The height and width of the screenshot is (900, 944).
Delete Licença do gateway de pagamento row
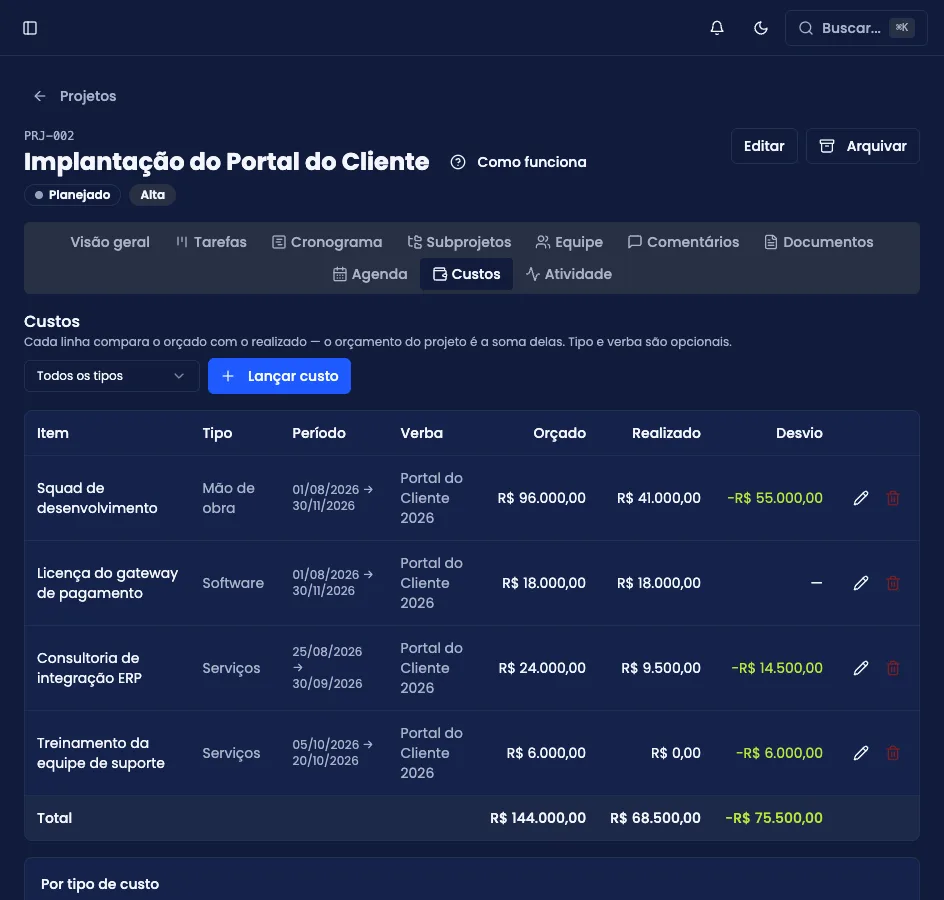893,583
